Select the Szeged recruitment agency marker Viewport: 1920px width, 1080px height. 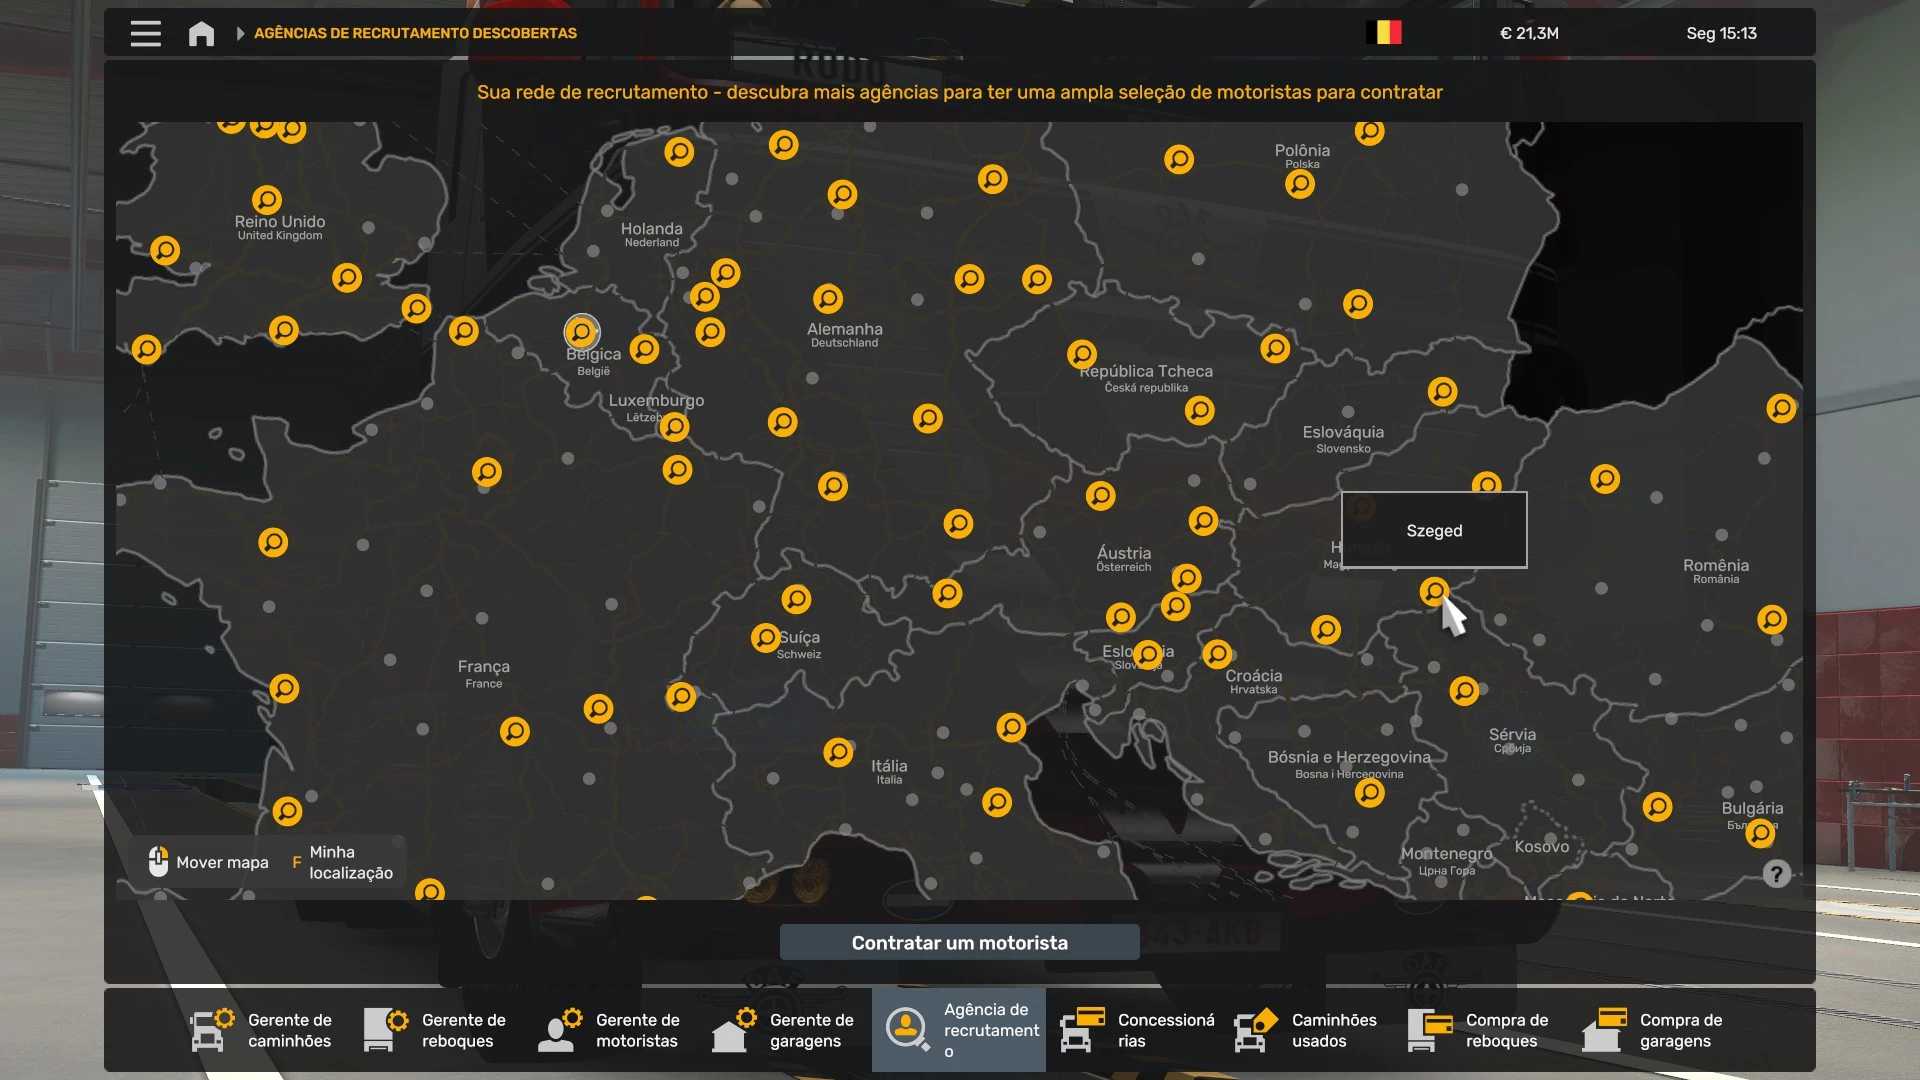pos(1434,591)
